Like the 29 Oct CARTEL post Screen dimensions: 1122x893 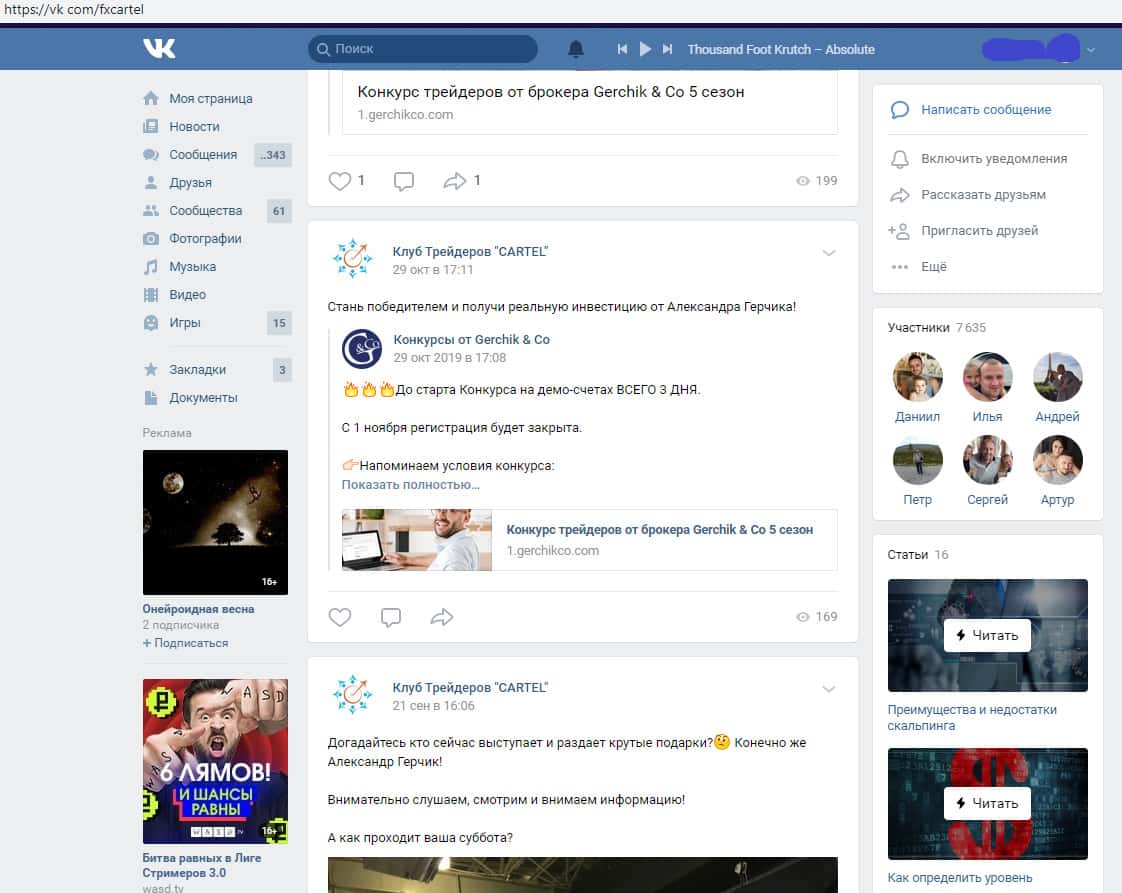click(x=340, y=617)
